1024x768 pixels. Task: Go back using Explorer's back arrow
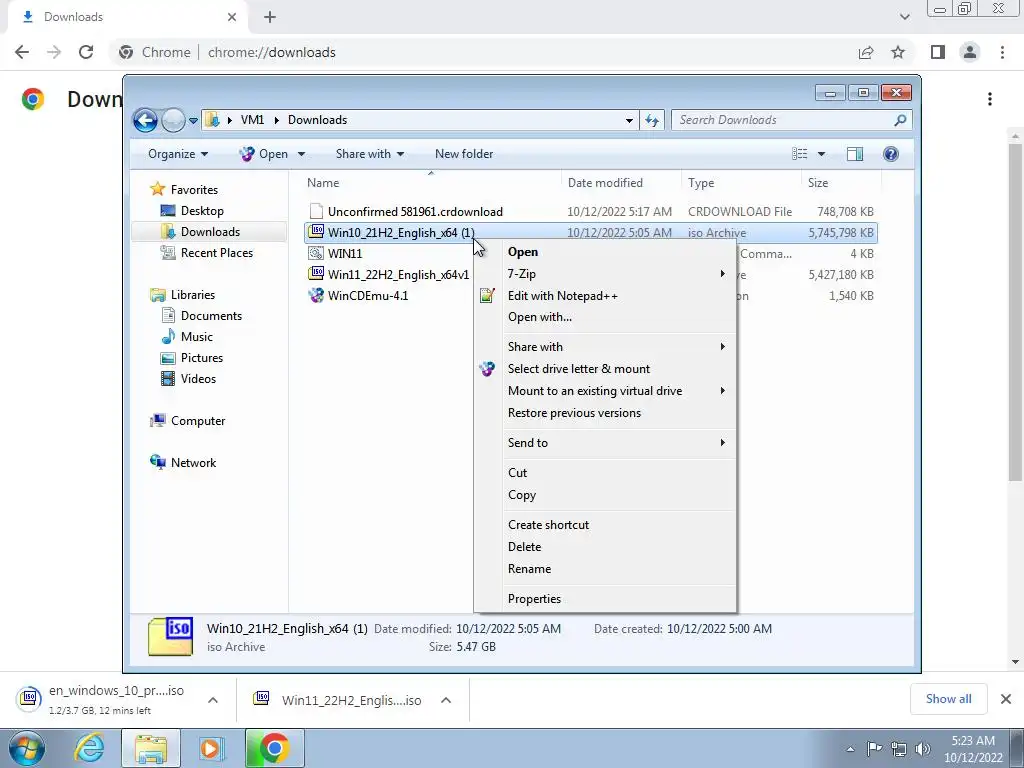145,120
